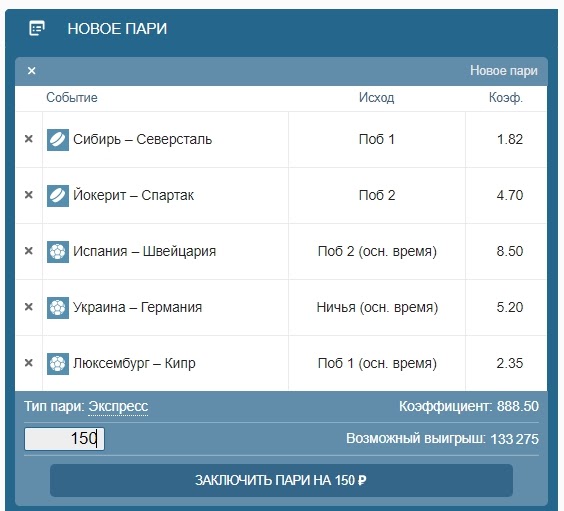Click hockey puck icon for Йокерит – Спартак
The image size is (564, 511).
[x=58, y=196]
